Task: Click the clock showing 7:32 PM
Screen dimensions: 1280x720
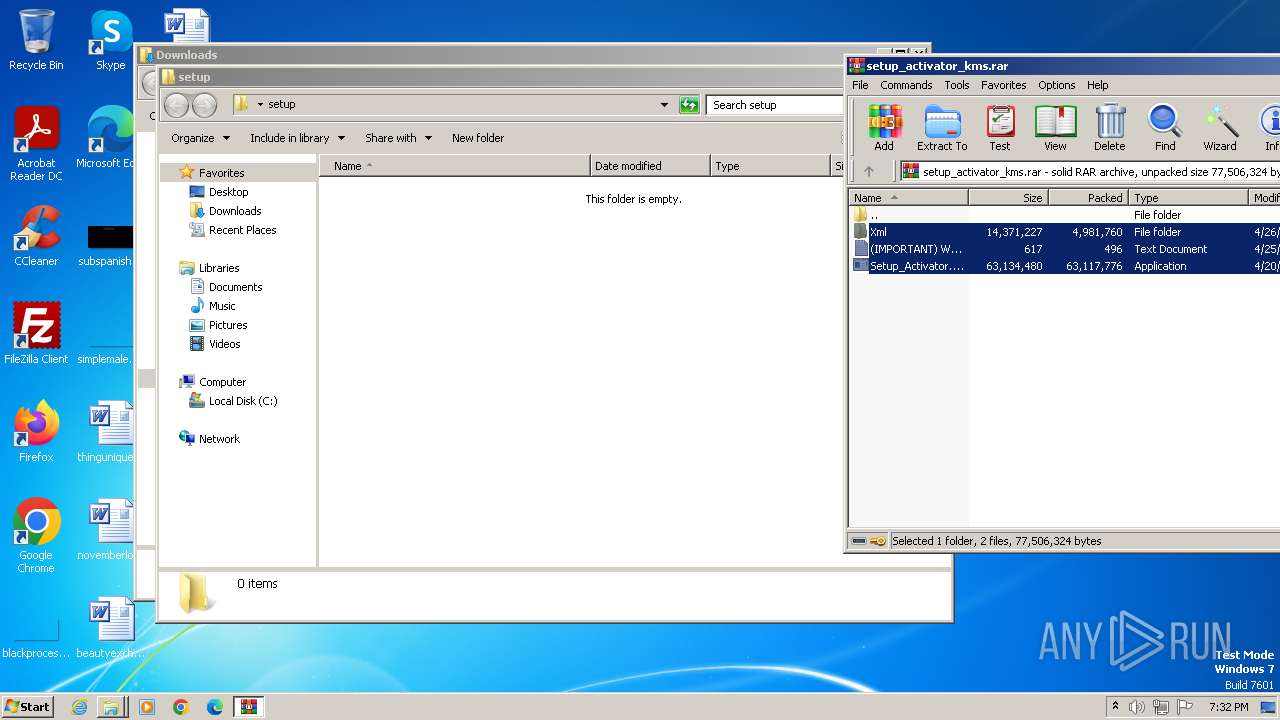Action: coord(1228,707)
